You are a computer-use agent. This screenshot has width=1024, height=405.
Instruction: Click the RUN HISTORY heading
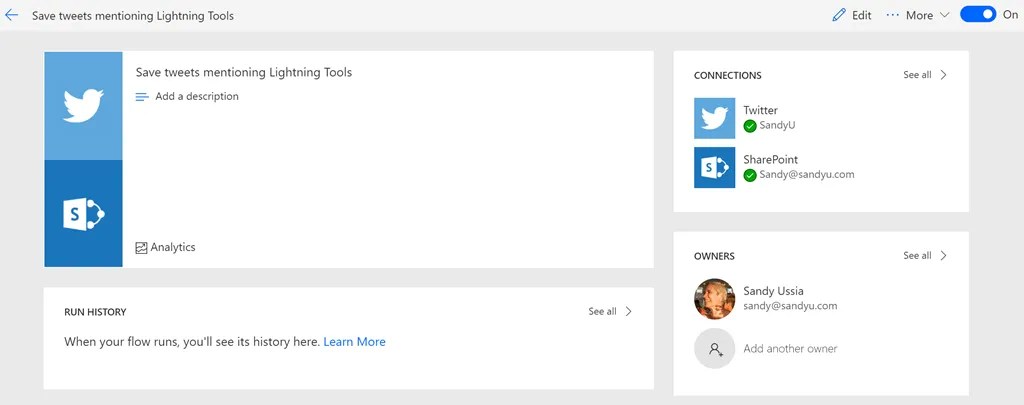(x=95, y=312)
